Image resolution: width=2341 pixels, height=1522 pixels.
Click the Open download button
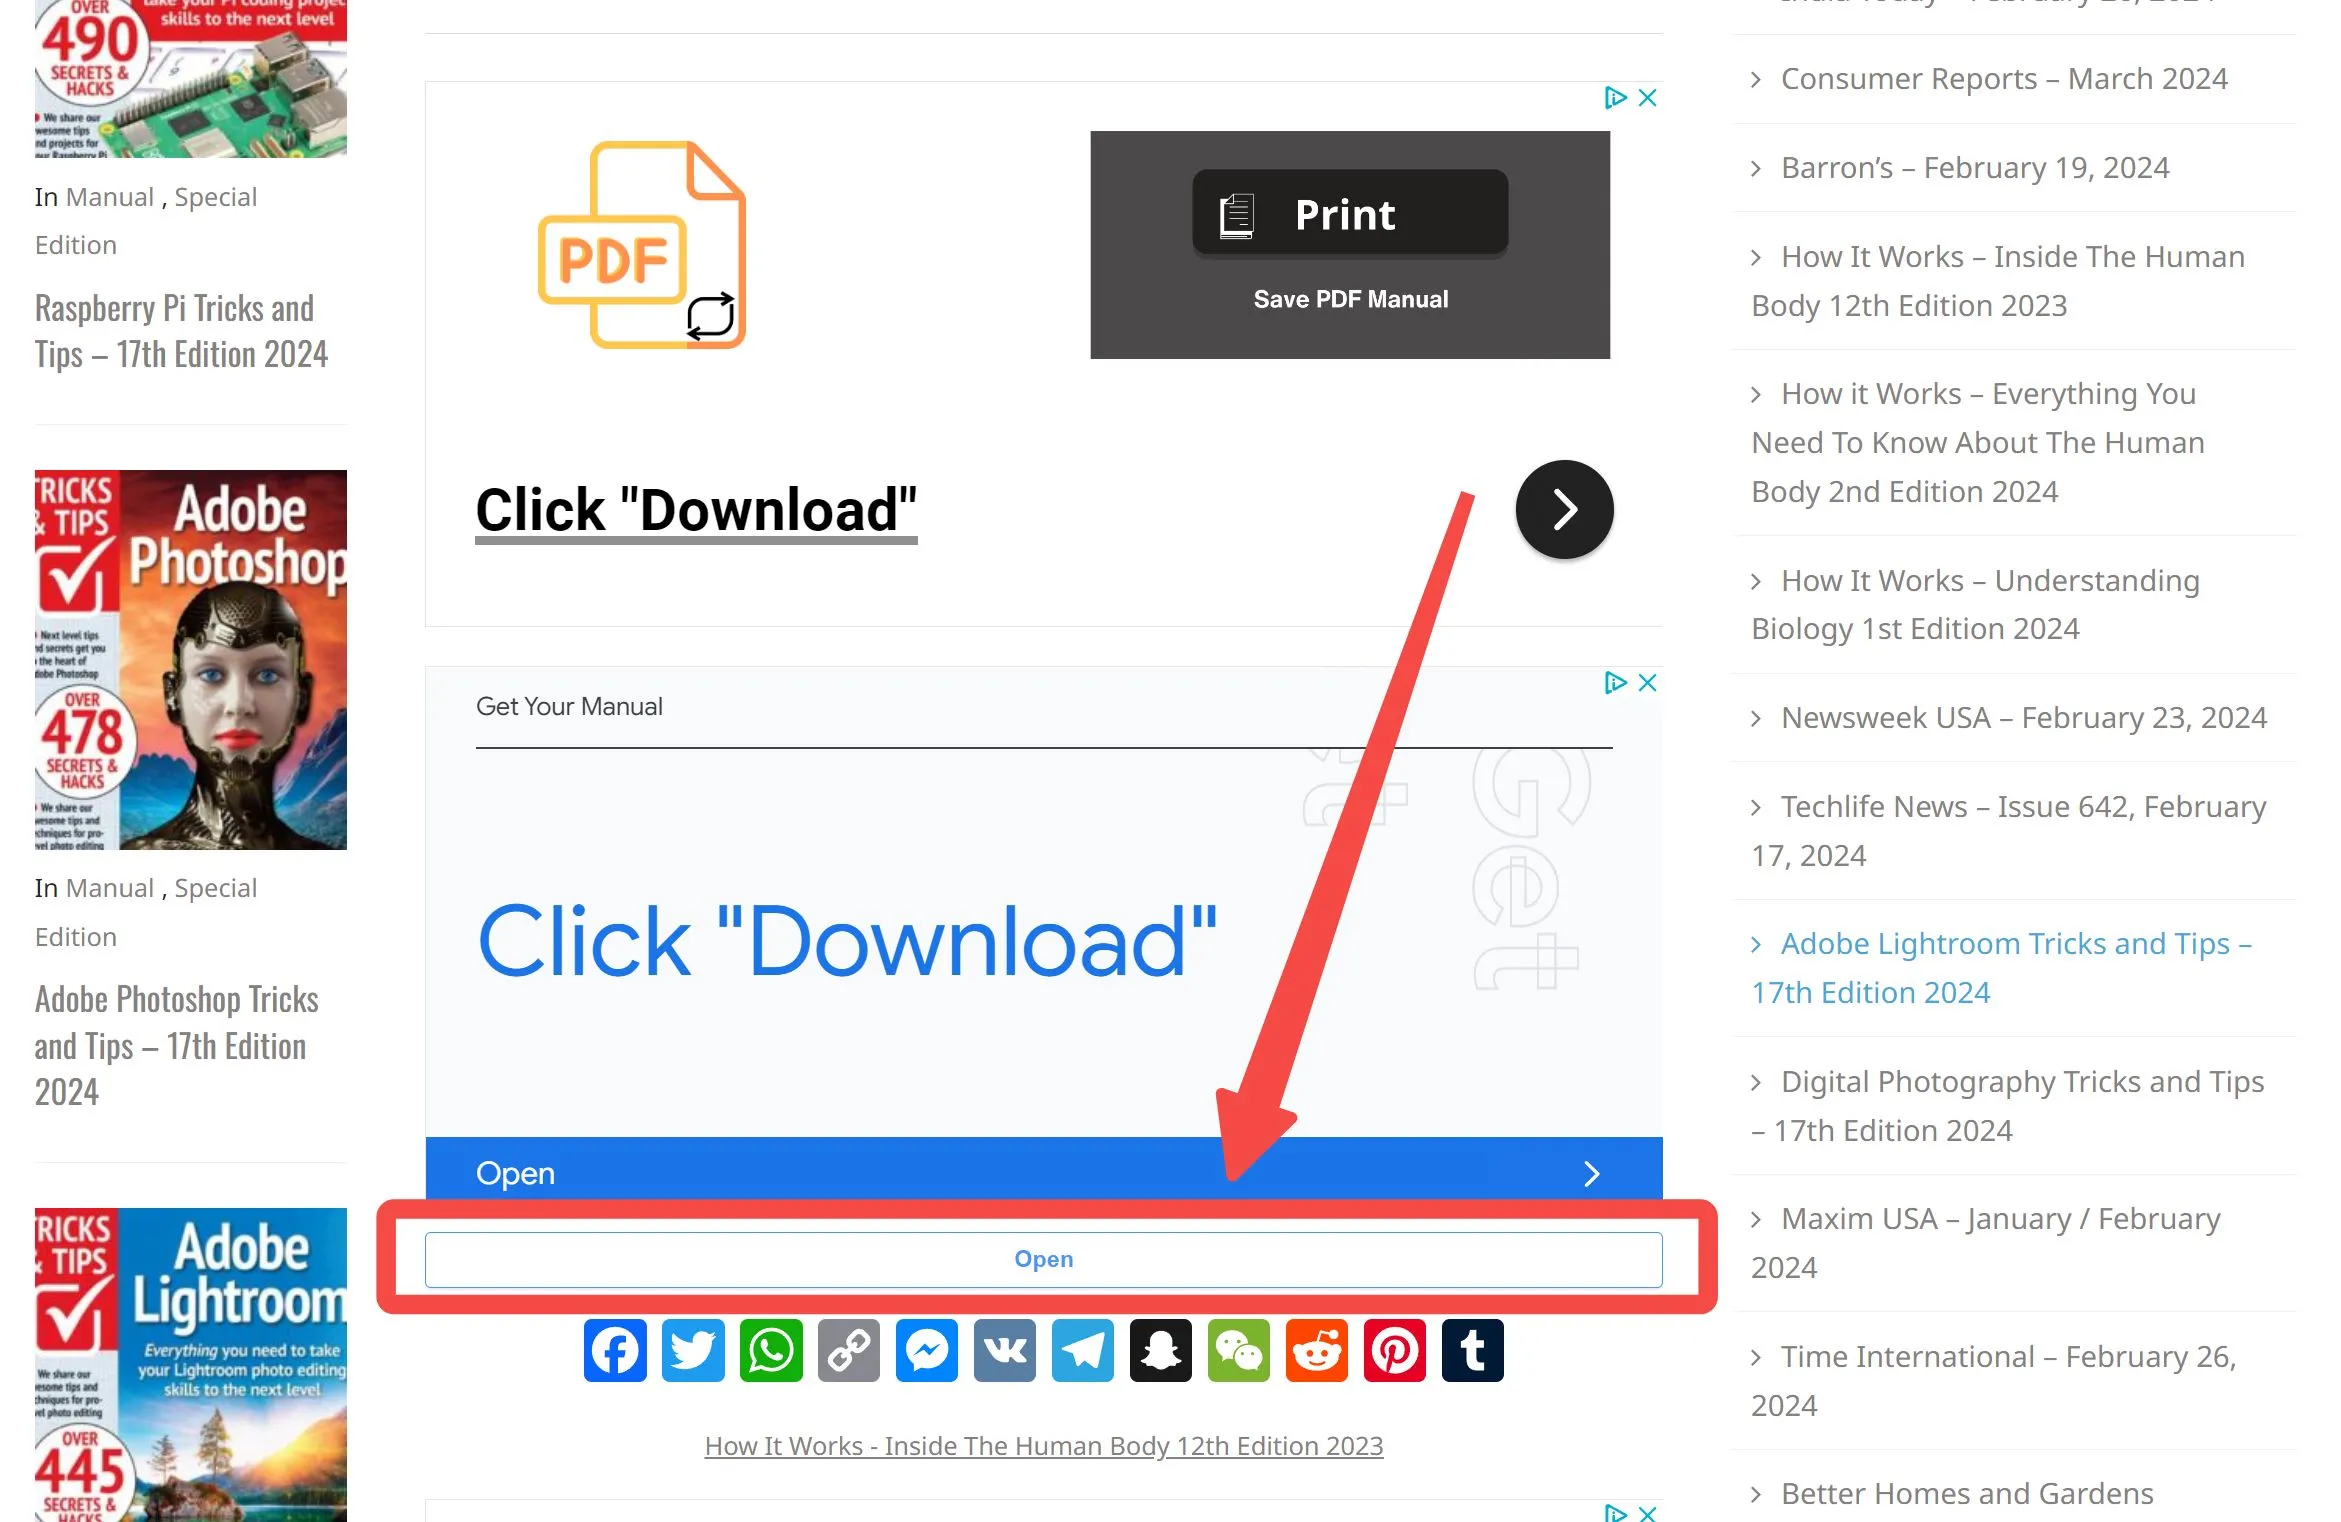(x=1043, y=1259)
